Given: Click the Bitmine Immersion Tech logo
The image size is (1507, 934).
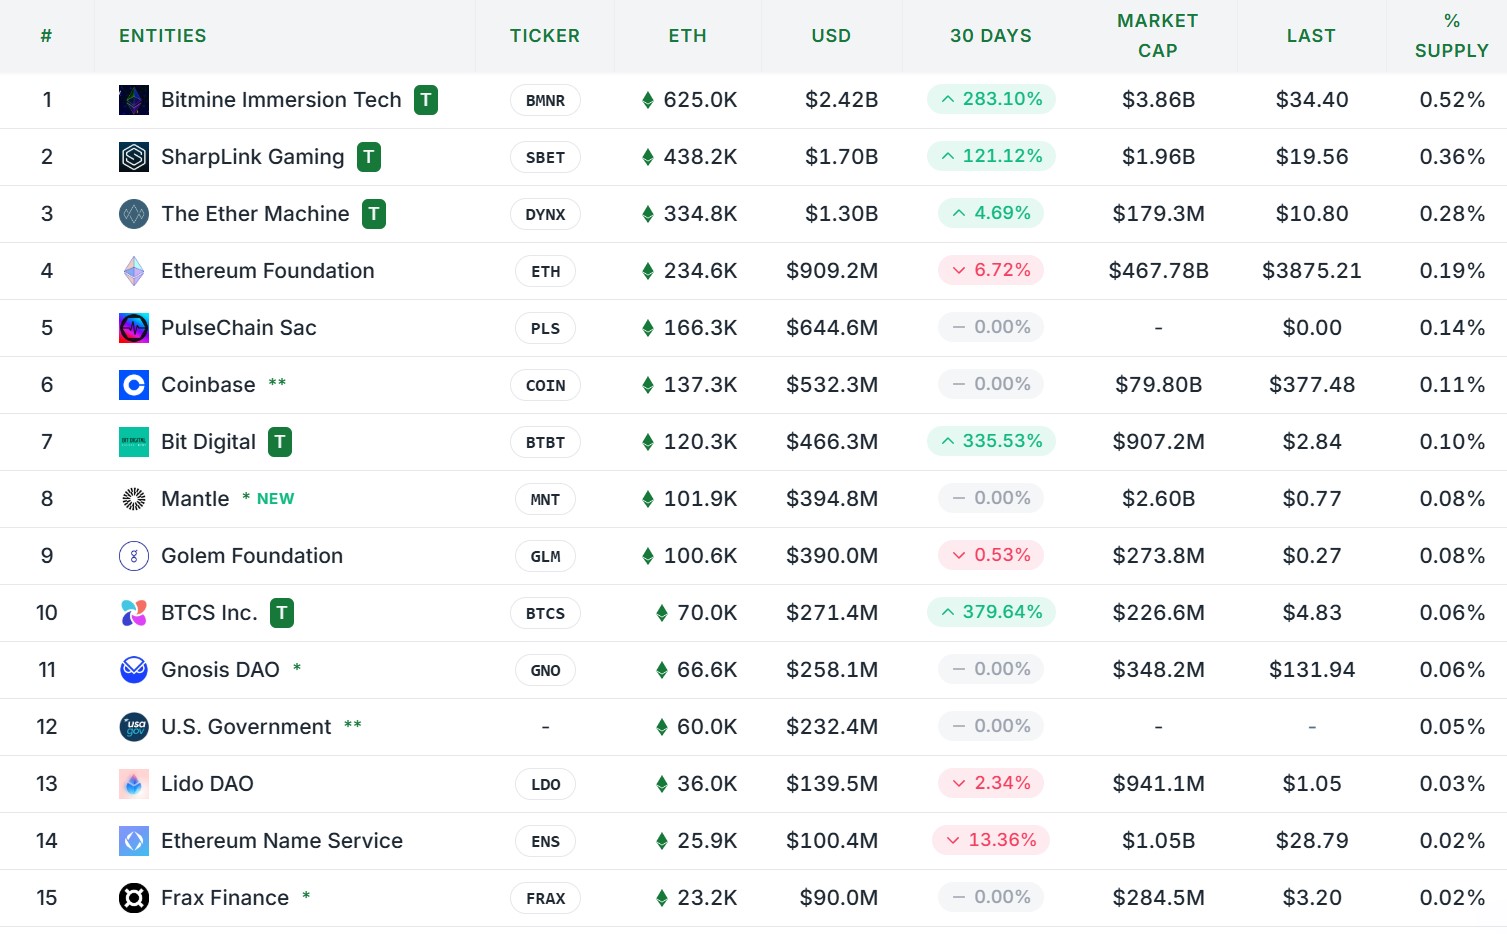Looking at the screenshot, I should point(133,100).
